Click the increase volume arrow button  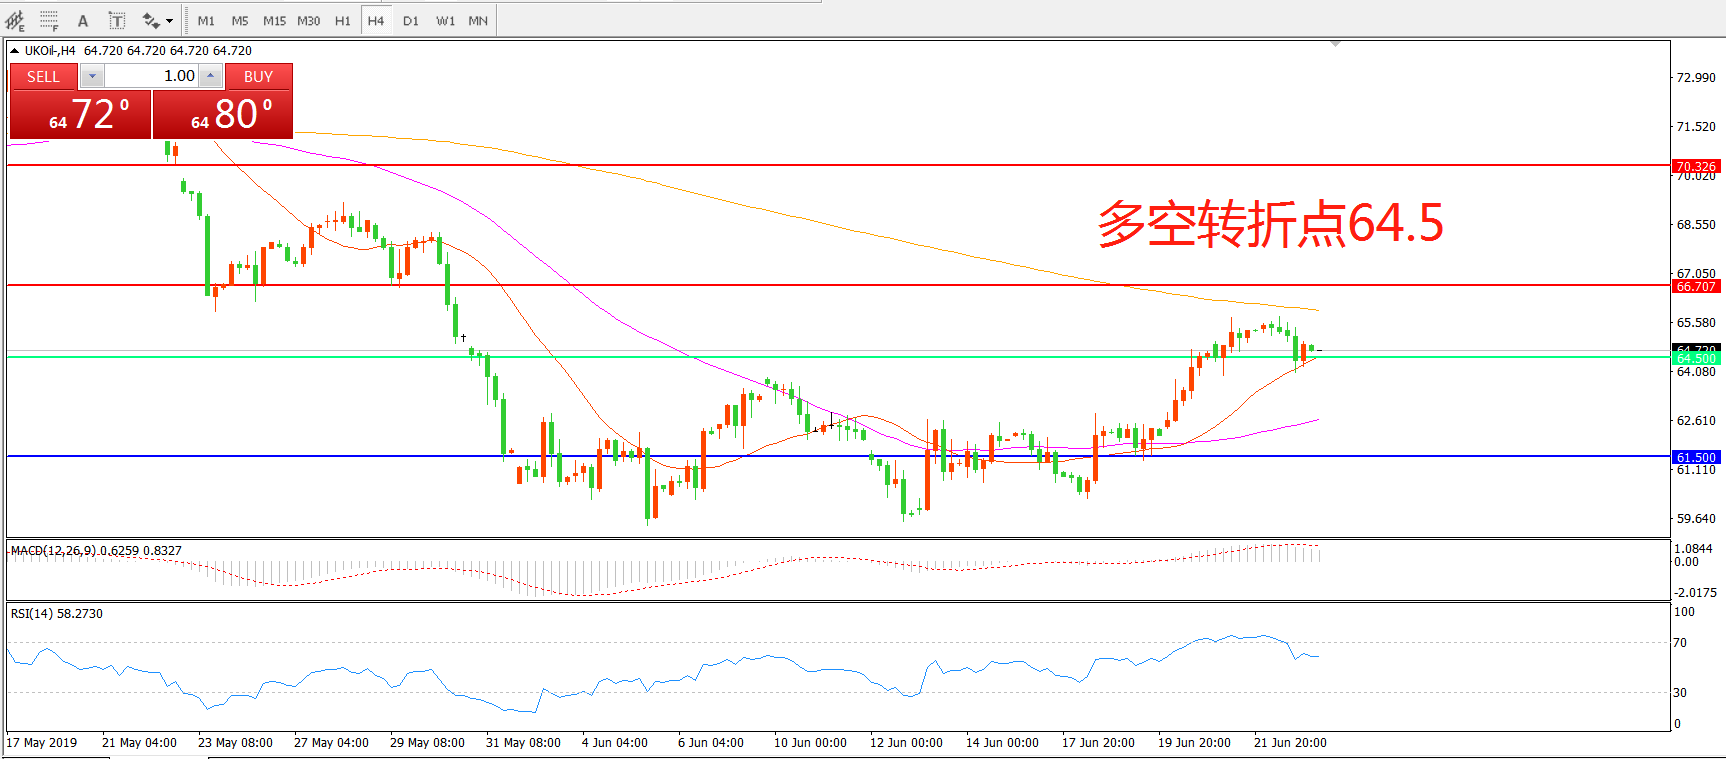pos(210,76)
